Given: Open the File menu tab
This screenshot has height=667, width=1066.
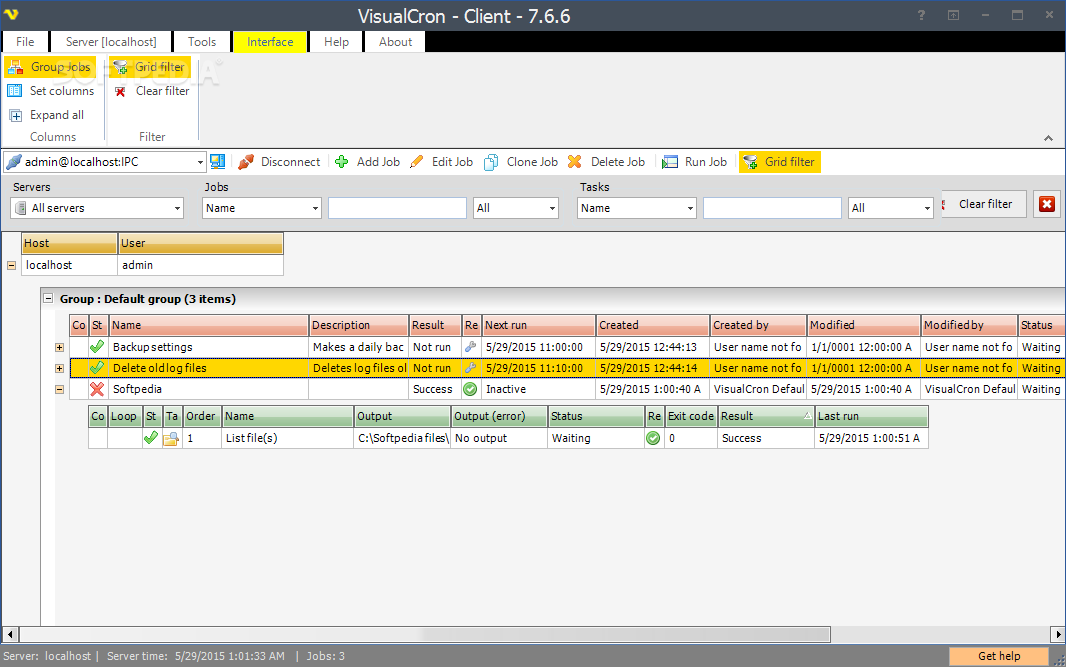Looking at the screenshot, I should click(x=25, y=41).
